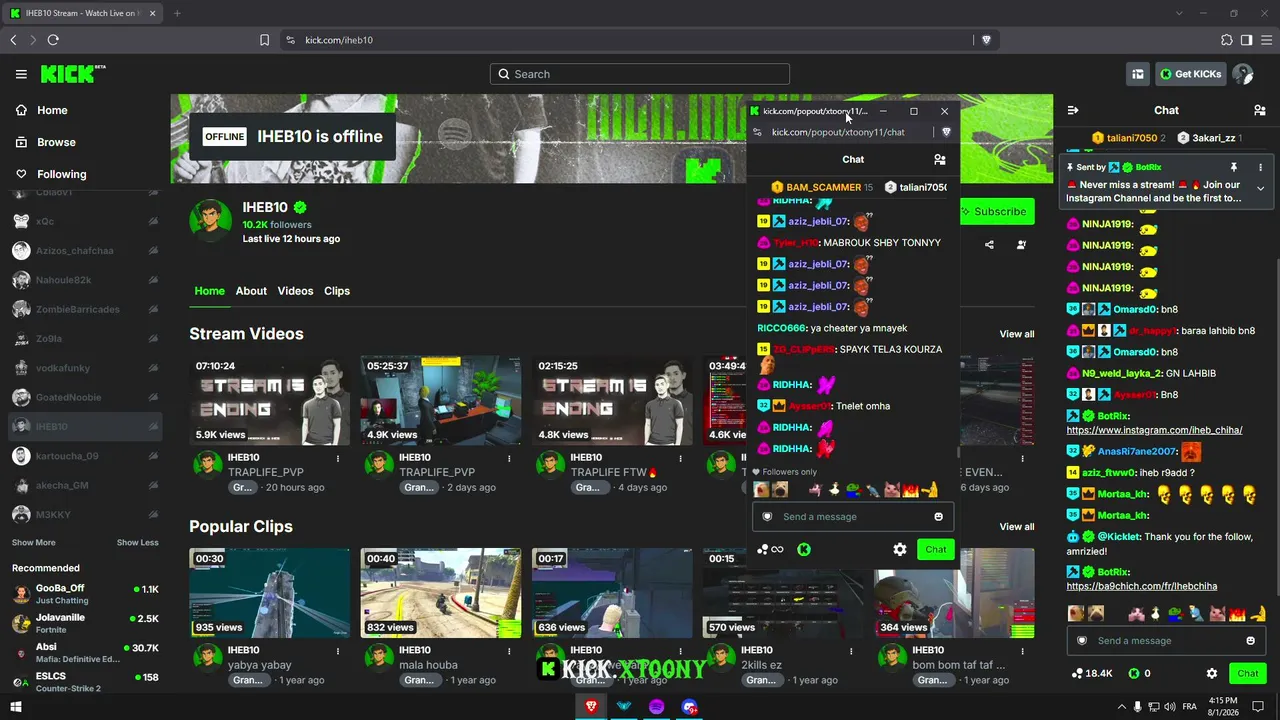Screen dimensions: 1280x720
Task: Send message with main Chat button
Action: click(1247, 674)
